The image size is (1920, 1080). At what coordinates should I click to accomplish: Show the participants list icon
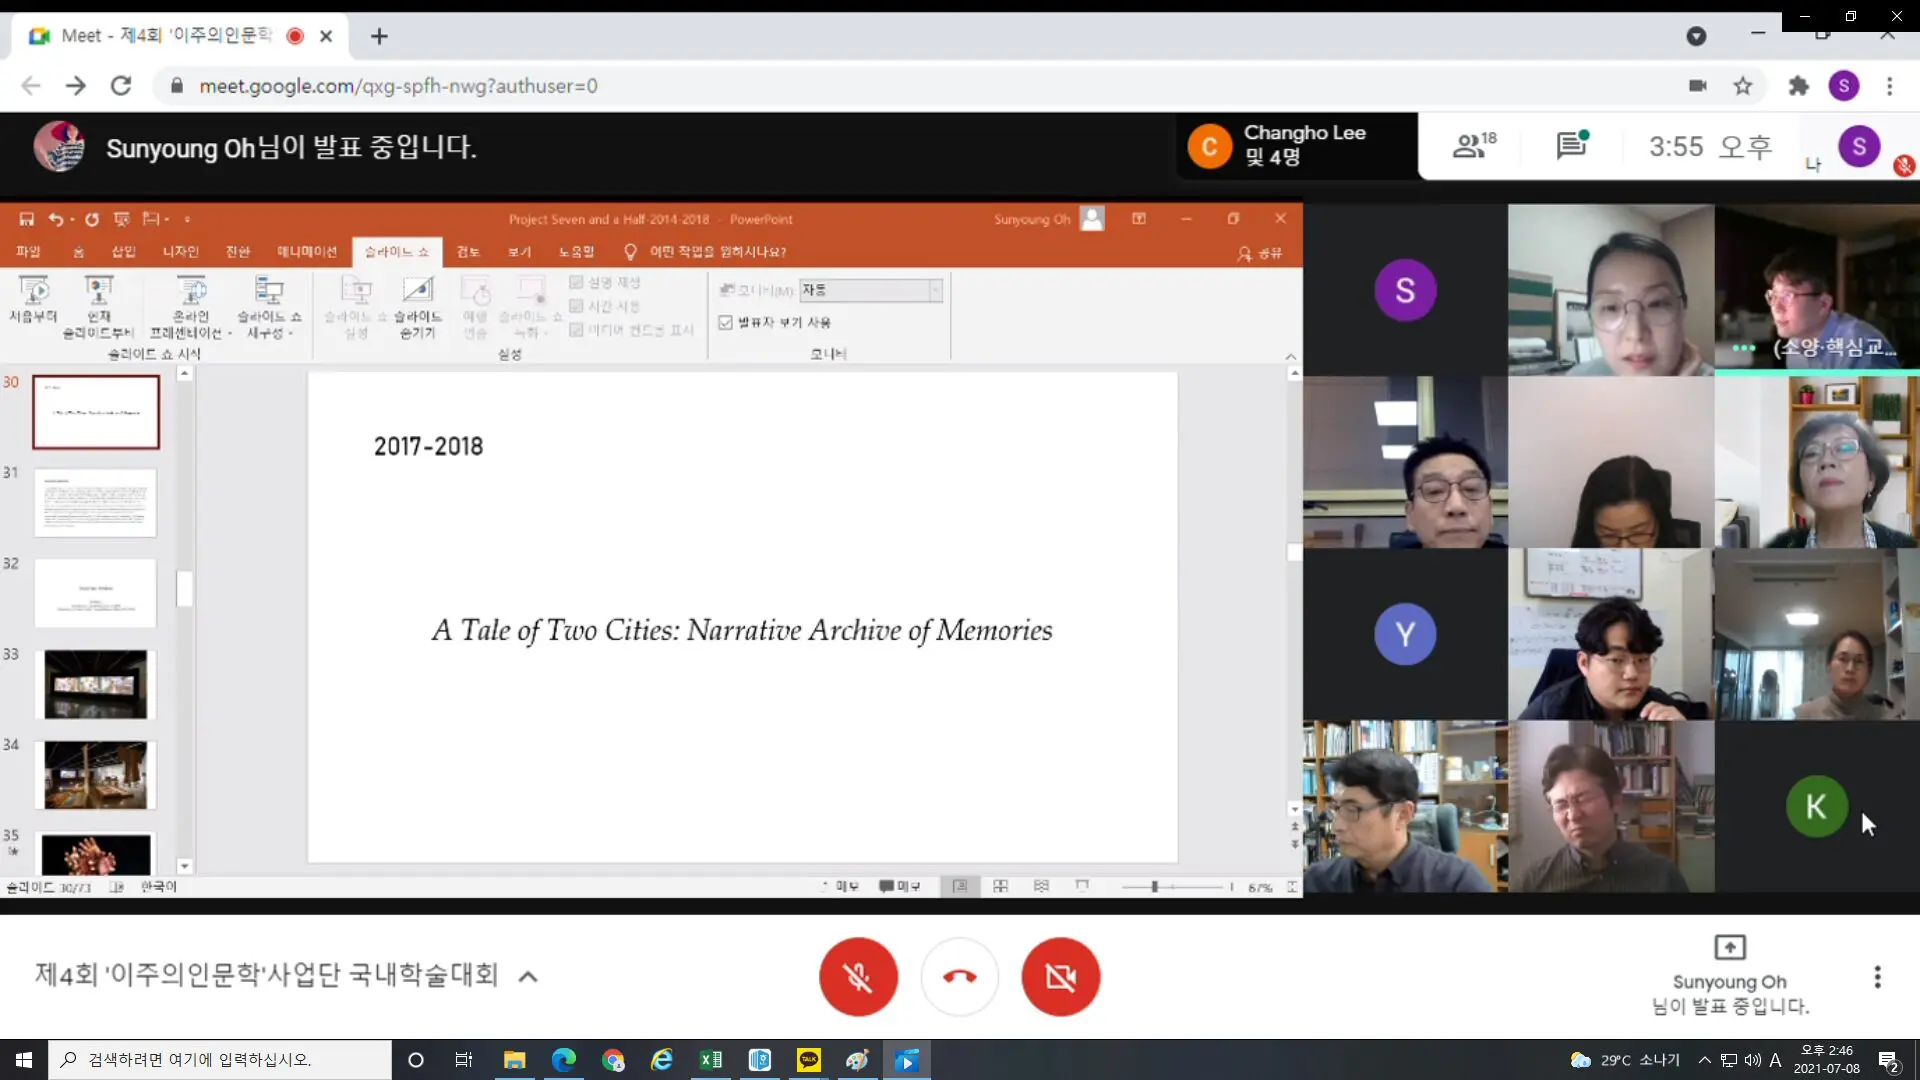tap(1474, 146)
